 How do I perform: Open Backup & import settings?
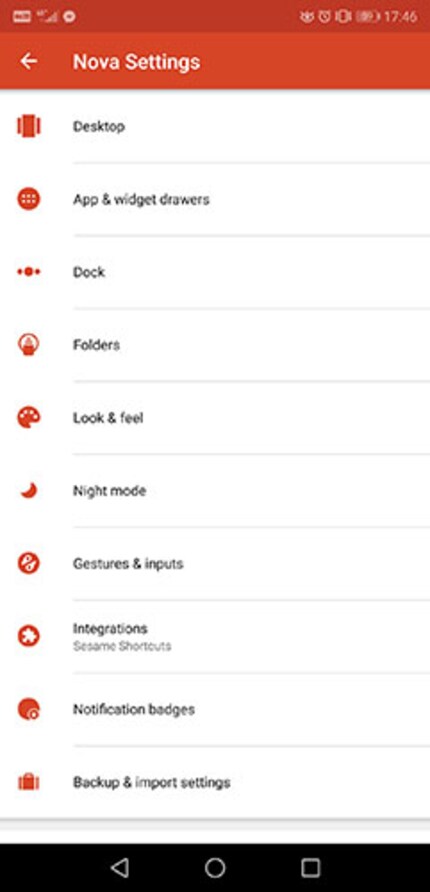(215, 782)
